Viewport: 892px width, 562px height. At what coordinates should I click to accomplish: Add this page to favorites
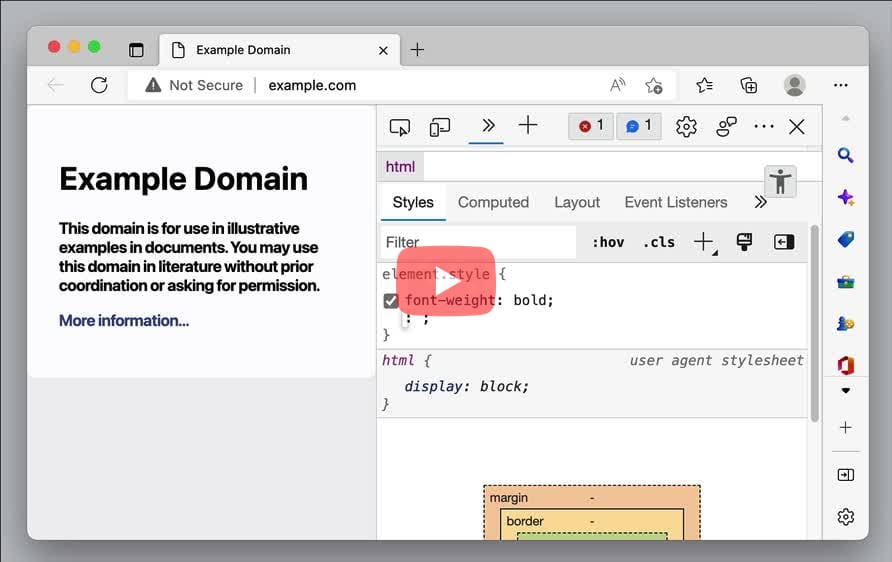pos(654,86)
